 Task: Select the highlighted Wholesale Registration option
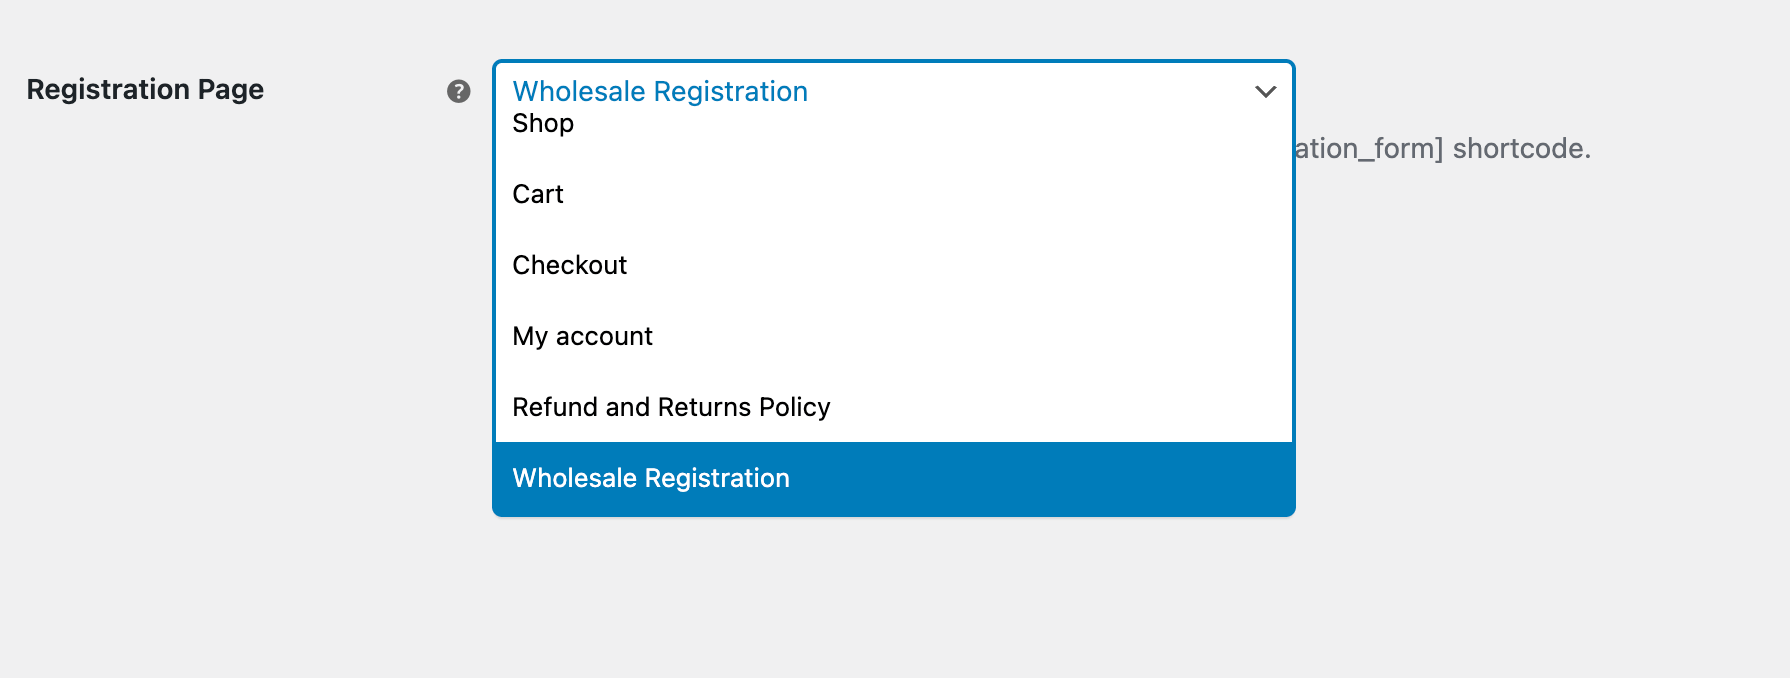pos(651,478)
